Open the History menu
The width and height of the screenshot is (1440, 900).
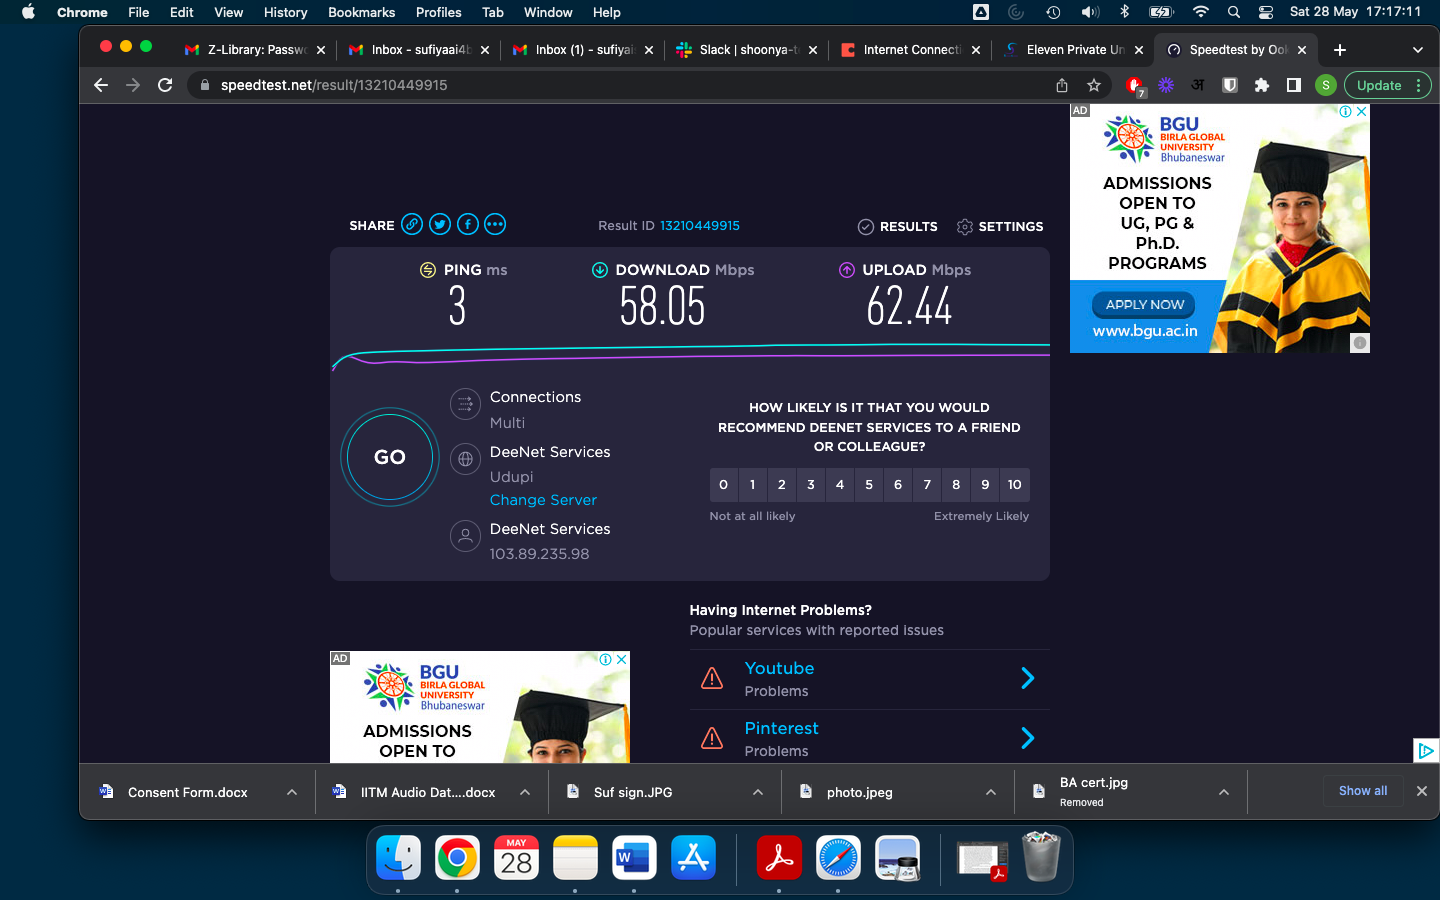285,12
